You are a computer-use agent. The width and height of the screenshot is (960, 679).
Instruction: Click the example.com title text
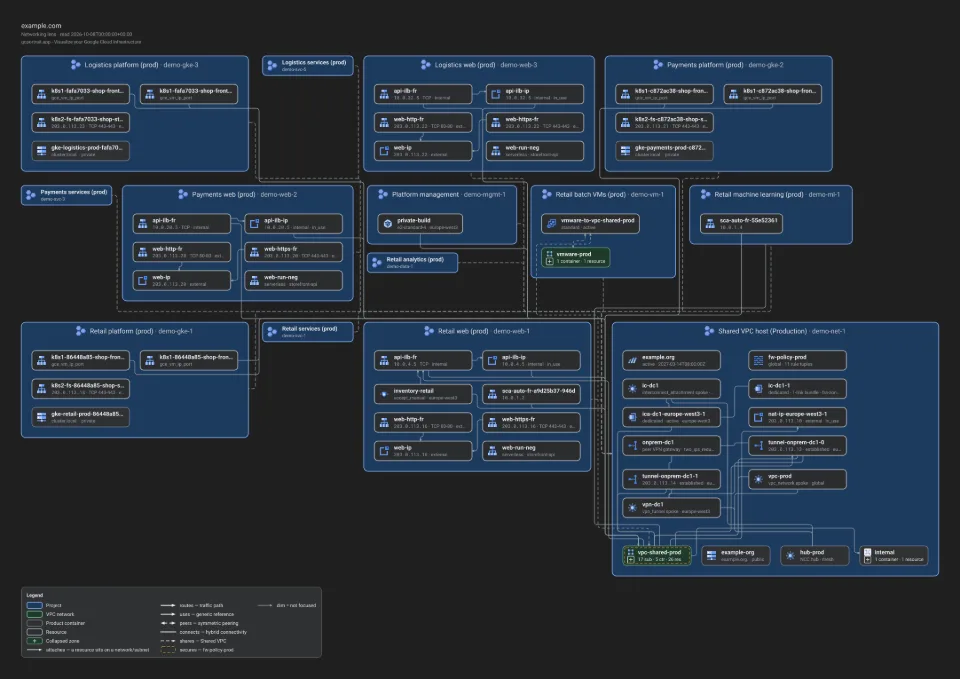point(41,26)
